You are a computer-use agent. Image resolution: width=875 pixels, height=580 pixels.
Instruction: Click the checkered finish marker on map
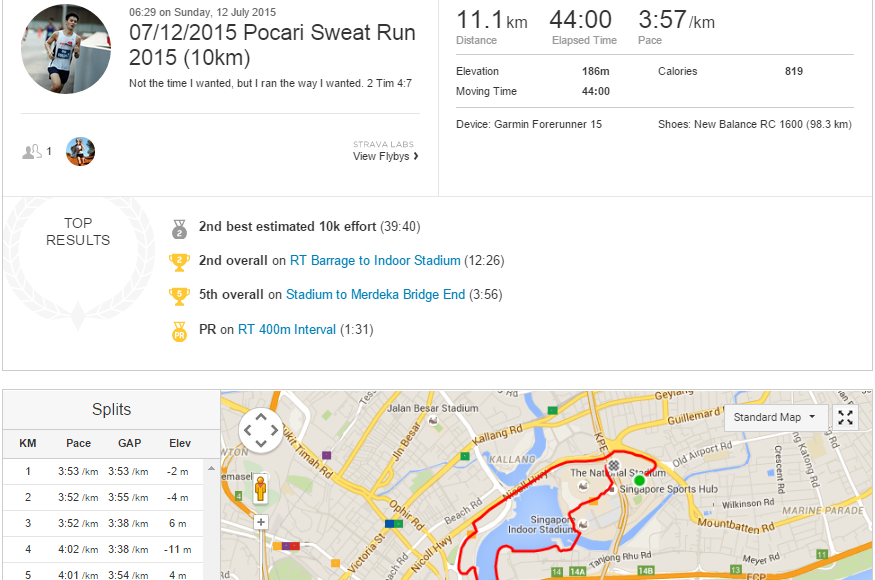pyautogui.click(x=614, y=465)
